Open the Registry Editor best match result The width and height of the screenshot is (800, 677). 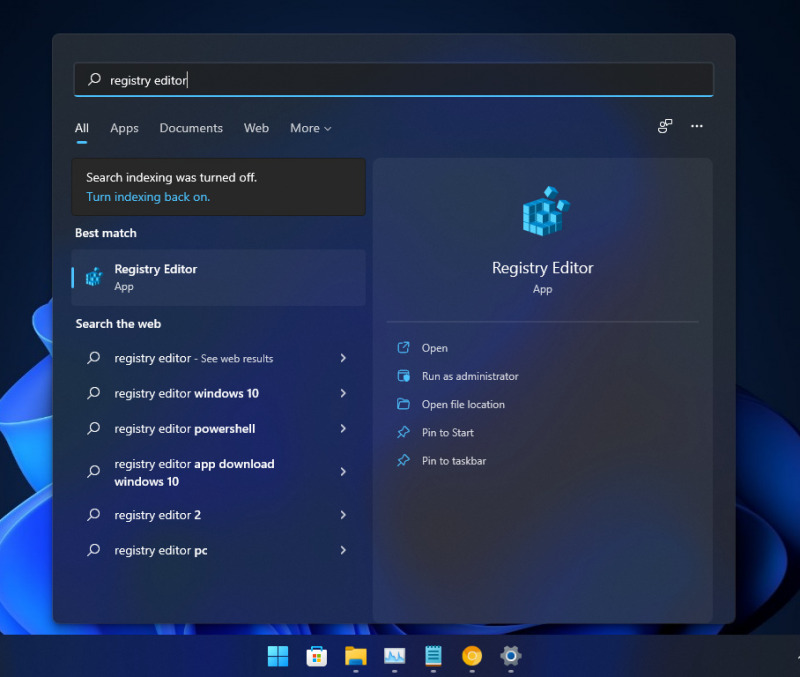(x=218, y=278)
